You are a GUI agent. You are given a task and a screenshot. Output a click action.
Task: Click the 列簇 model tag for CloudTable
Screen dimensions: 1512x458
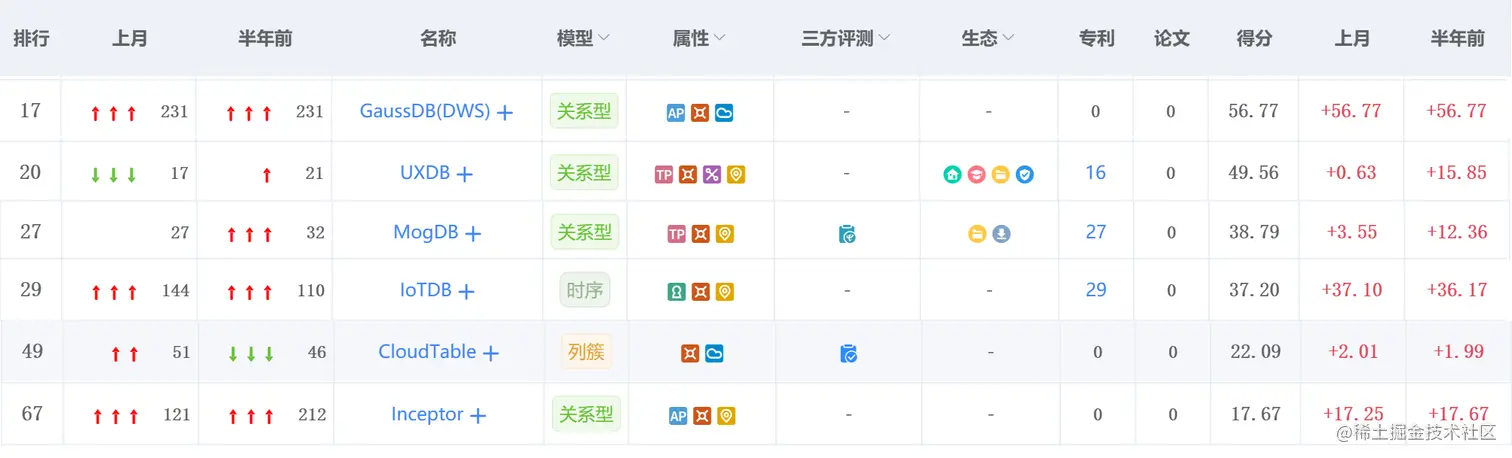(586, 352)
